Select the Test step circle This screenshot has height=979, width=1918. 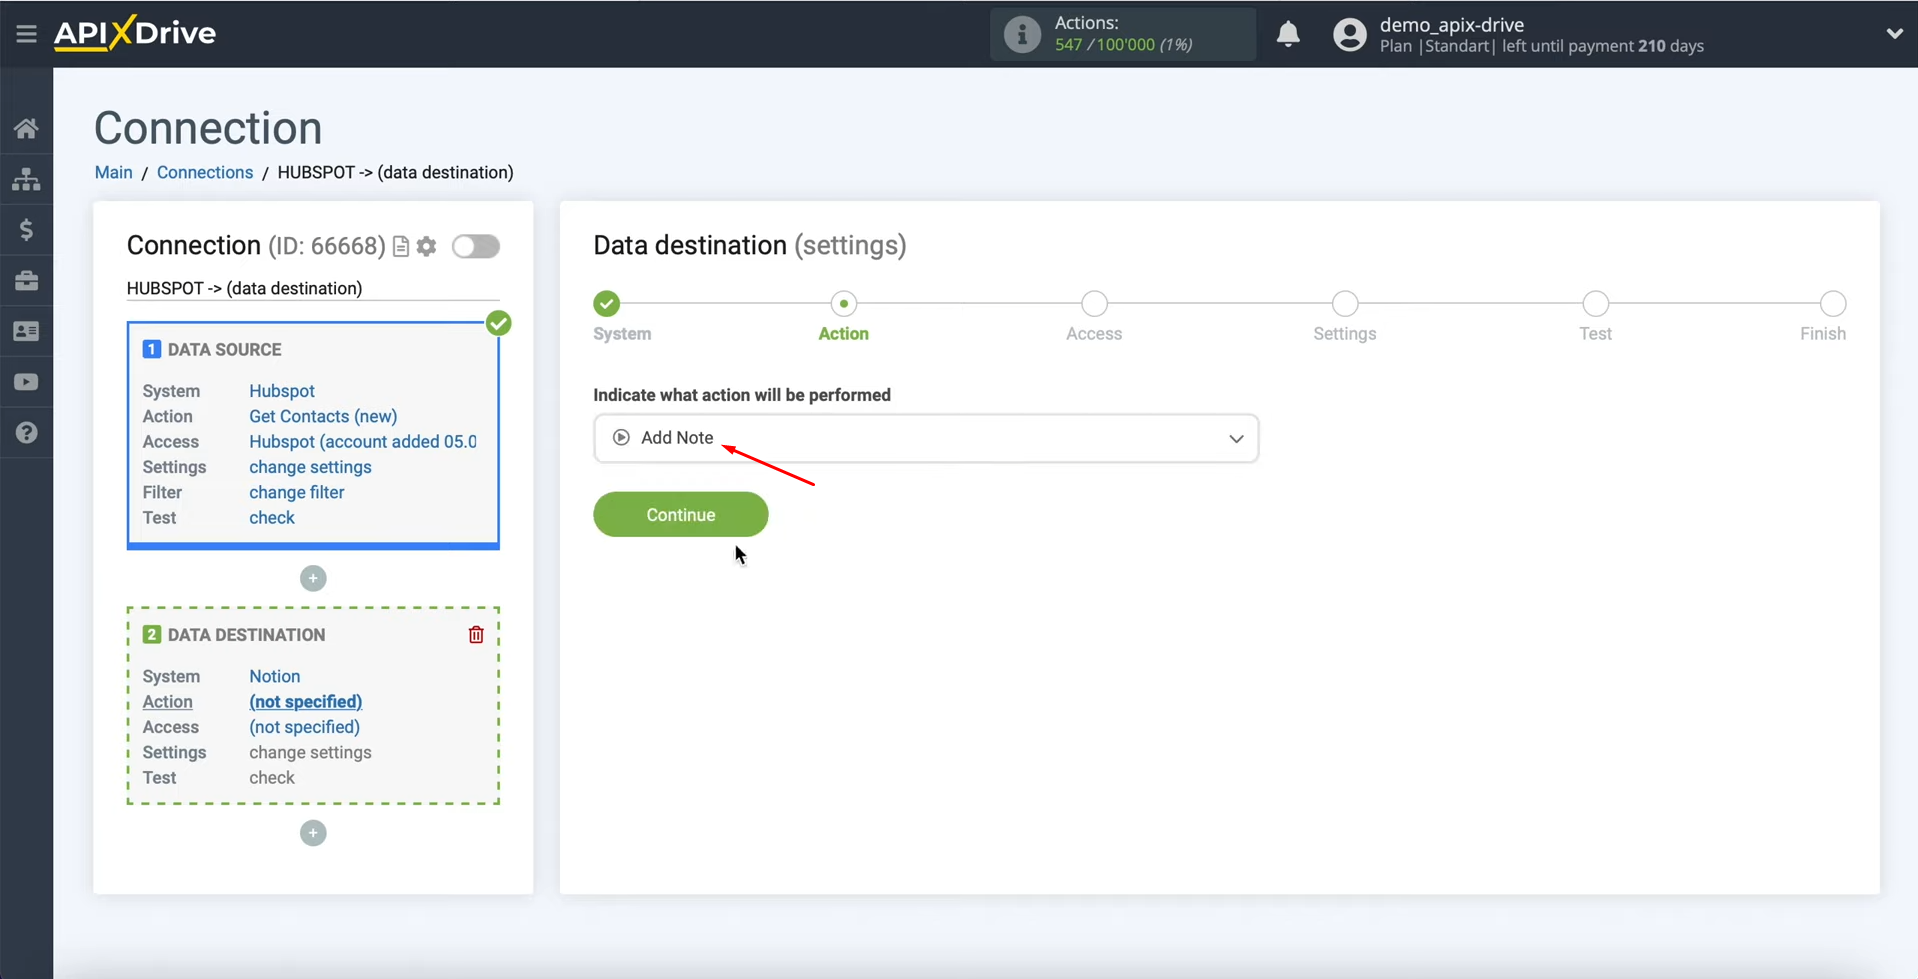point(1596,304)
